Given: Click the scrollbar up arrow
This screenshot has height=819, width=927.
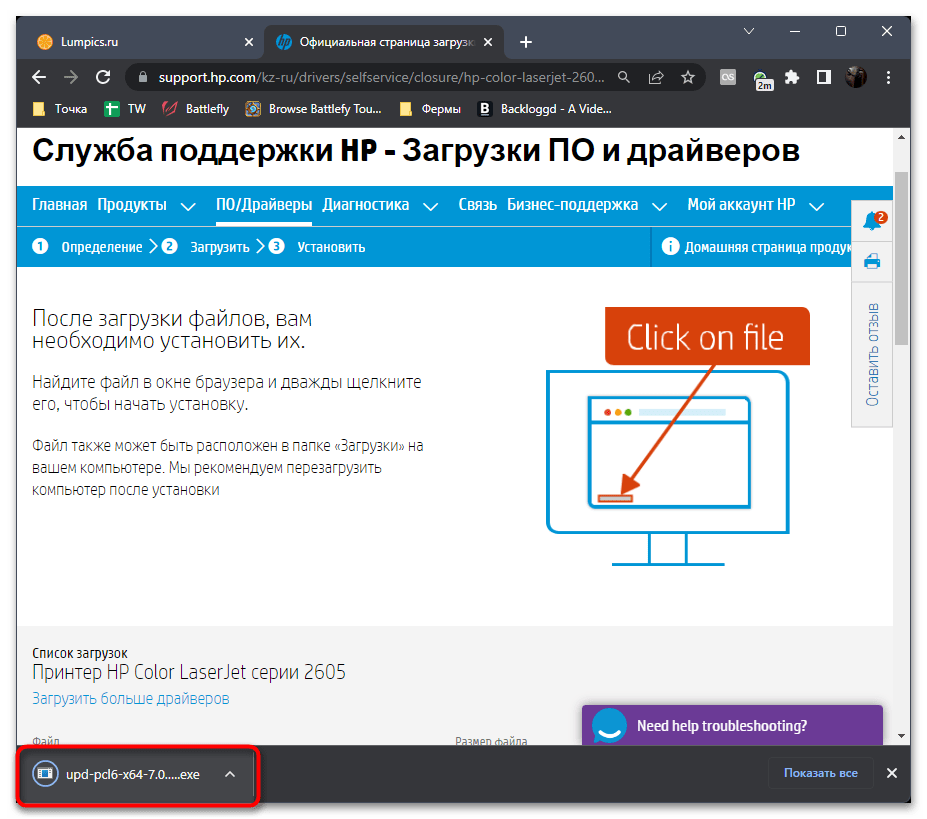Looking at the screenshot, I should click(x=901, y=137).
